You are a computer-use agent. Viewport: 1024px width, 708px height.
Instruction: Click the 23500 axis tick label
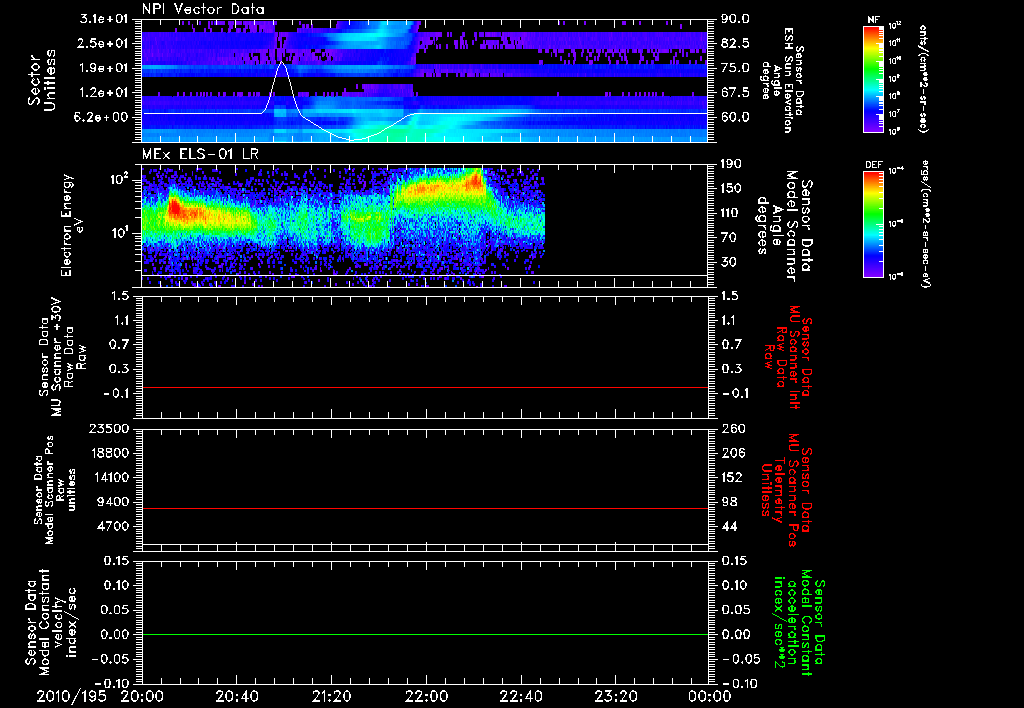[x=108, y=428]
